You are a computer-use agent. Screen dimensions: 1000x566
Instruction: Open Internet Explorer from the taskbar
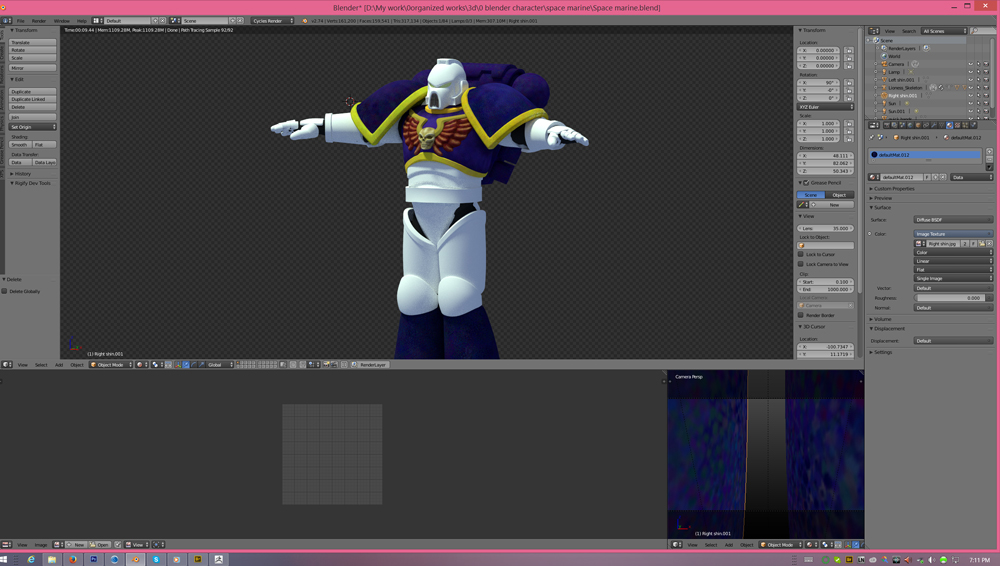pyautogui.click(x=31, y=559)
